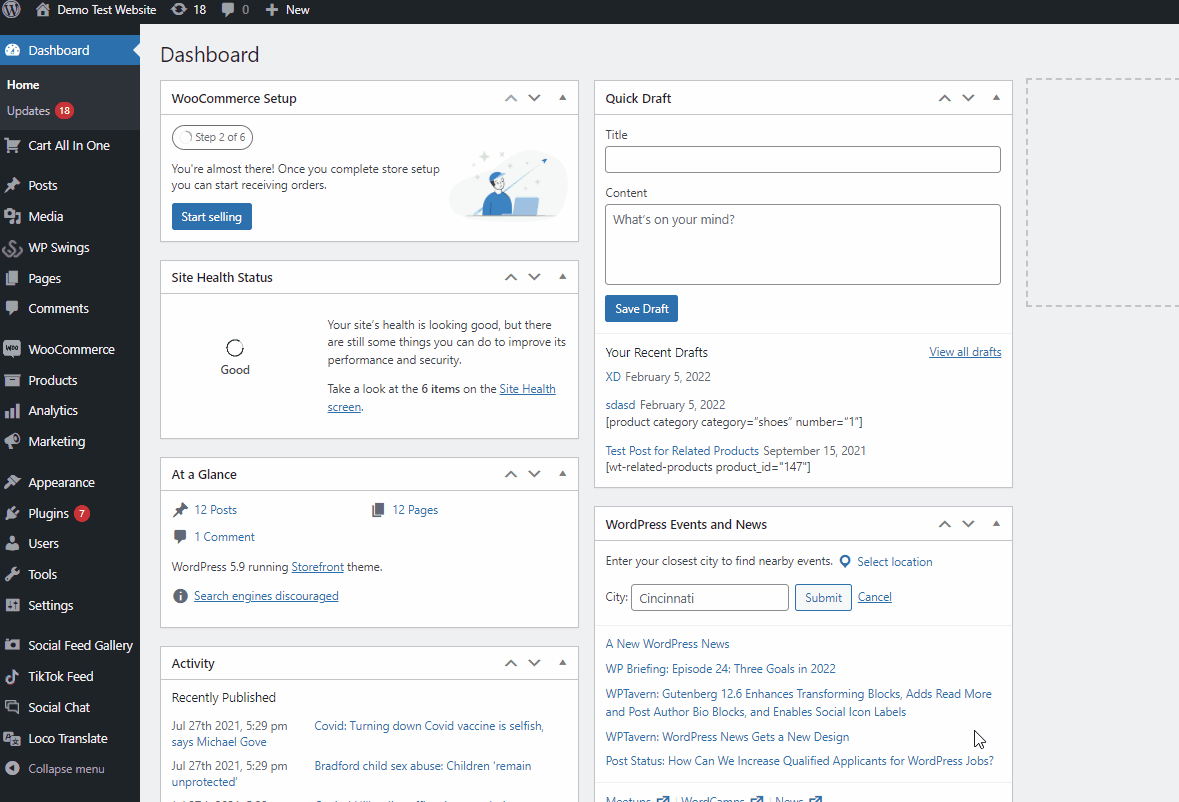1179x802 pixels.
Task: Open the updates icon showing 18
Action: point(179,10)
